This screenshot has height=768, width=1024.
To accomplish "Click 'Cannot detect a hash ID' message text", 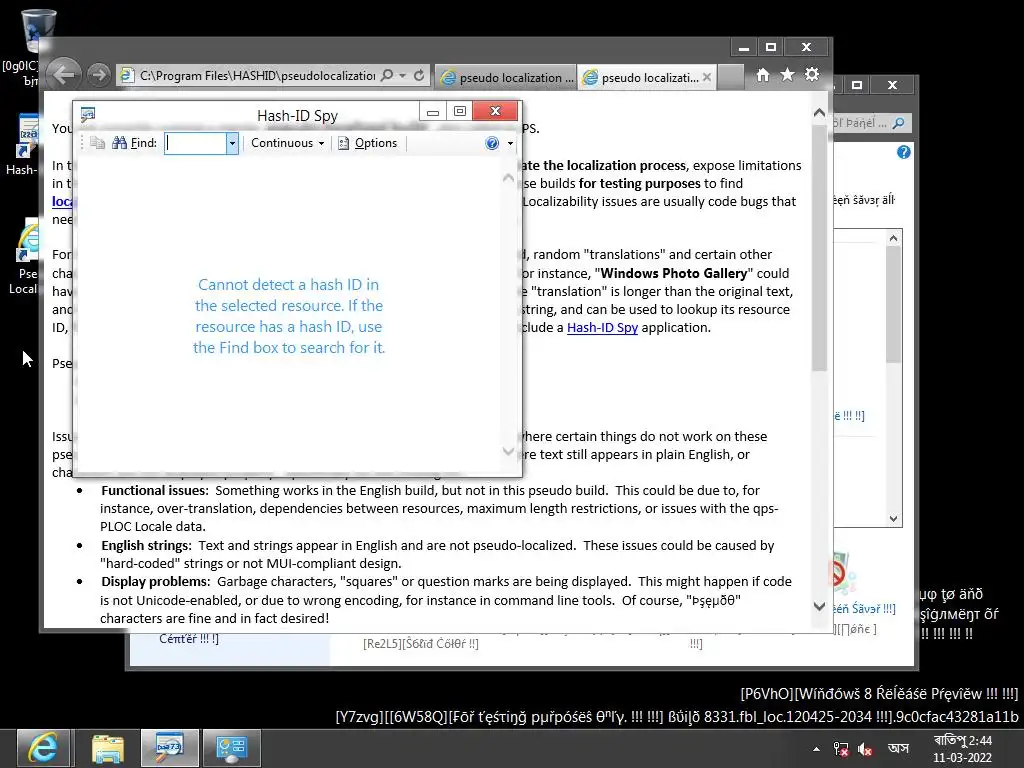I will click(289, 316).
